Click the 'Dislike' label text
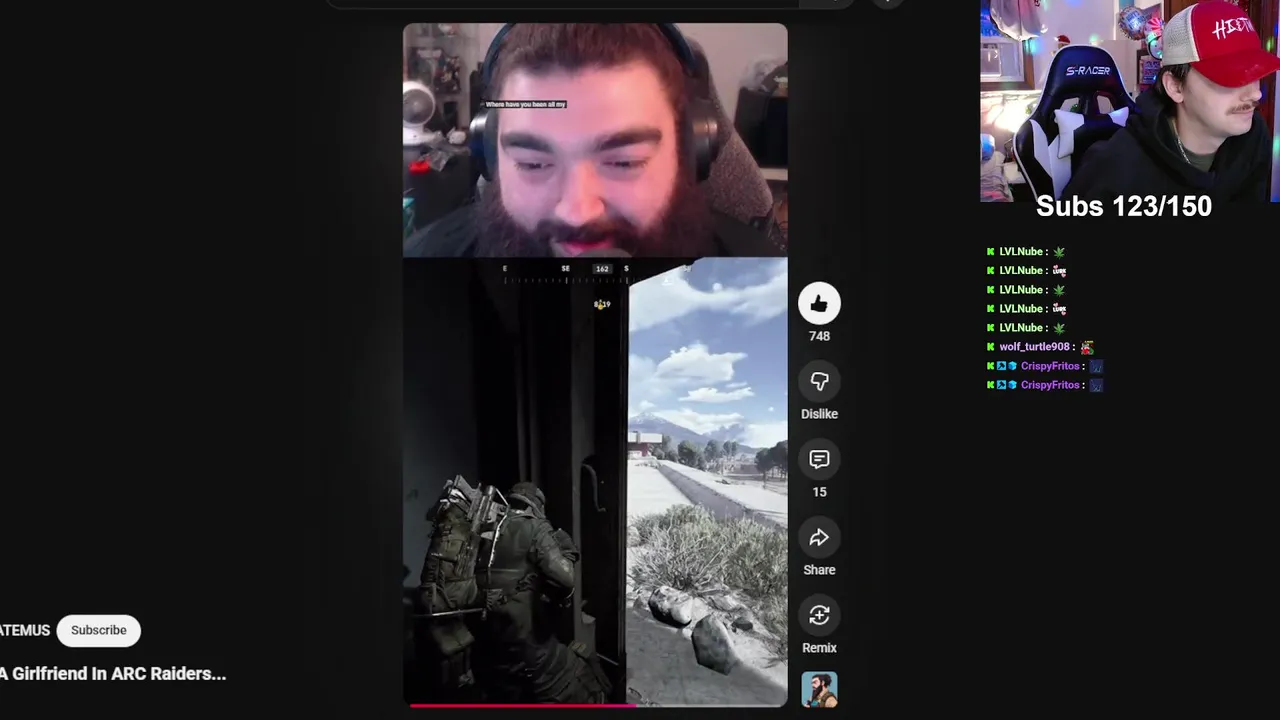The width and height of the screenshot is (1280, 720). 819,414
